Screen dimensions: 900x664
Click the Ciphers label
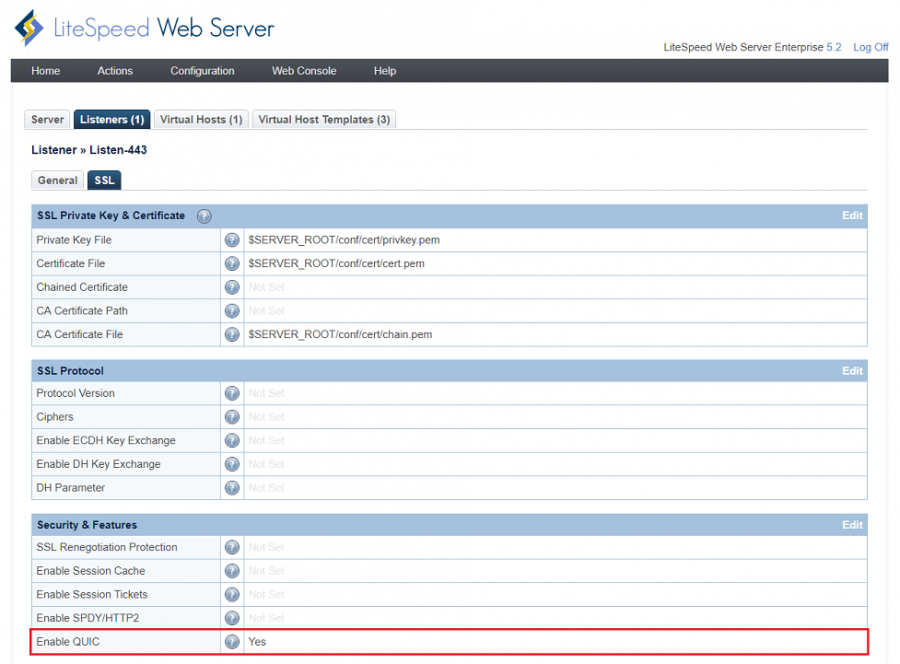click(x=55, y=417)
